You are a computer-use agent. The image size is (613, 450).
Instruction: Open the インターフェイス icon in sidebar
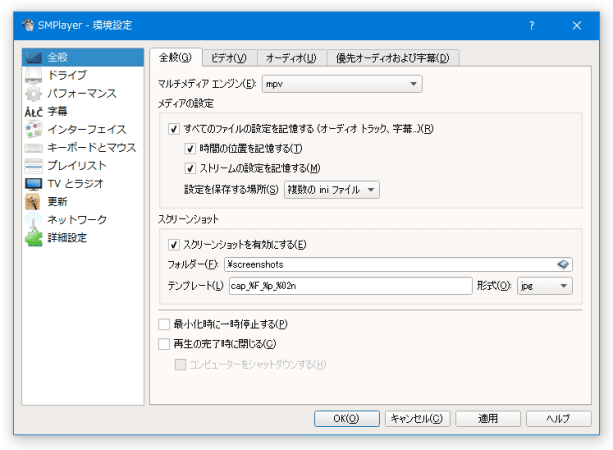pos(34,129)
